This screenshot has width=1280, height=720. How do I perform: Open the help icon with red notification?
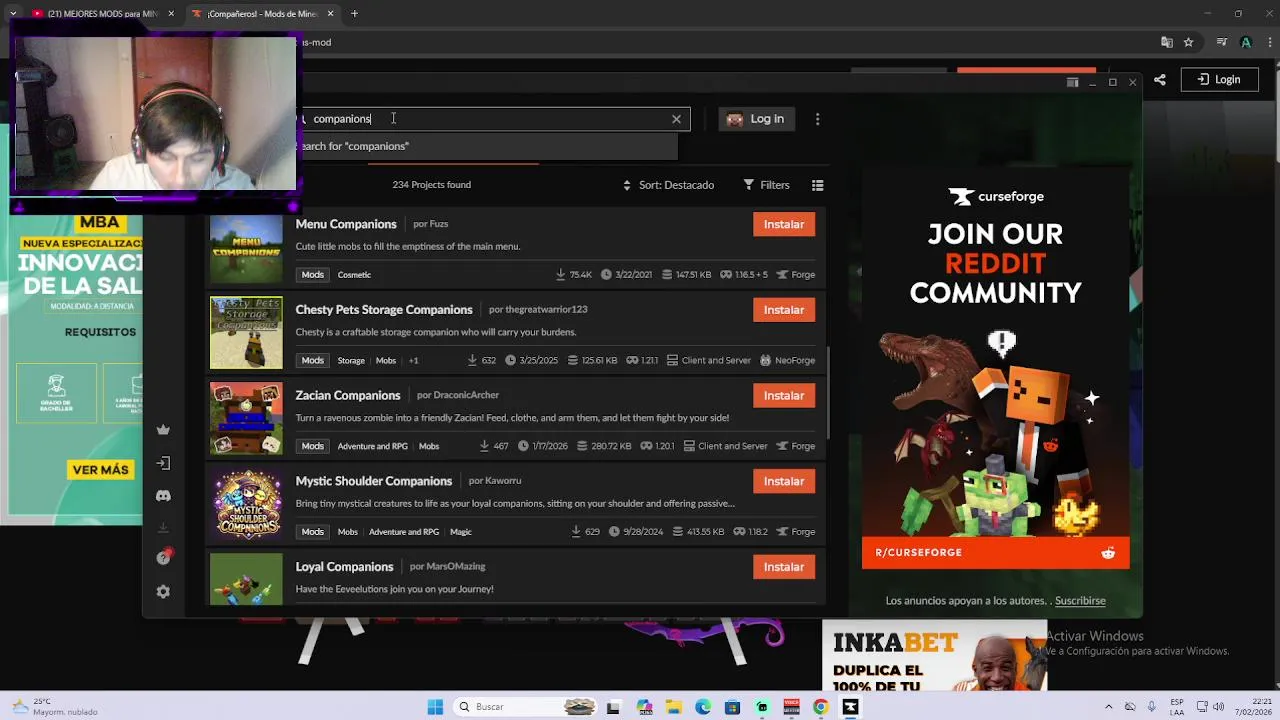coord(164,557)
